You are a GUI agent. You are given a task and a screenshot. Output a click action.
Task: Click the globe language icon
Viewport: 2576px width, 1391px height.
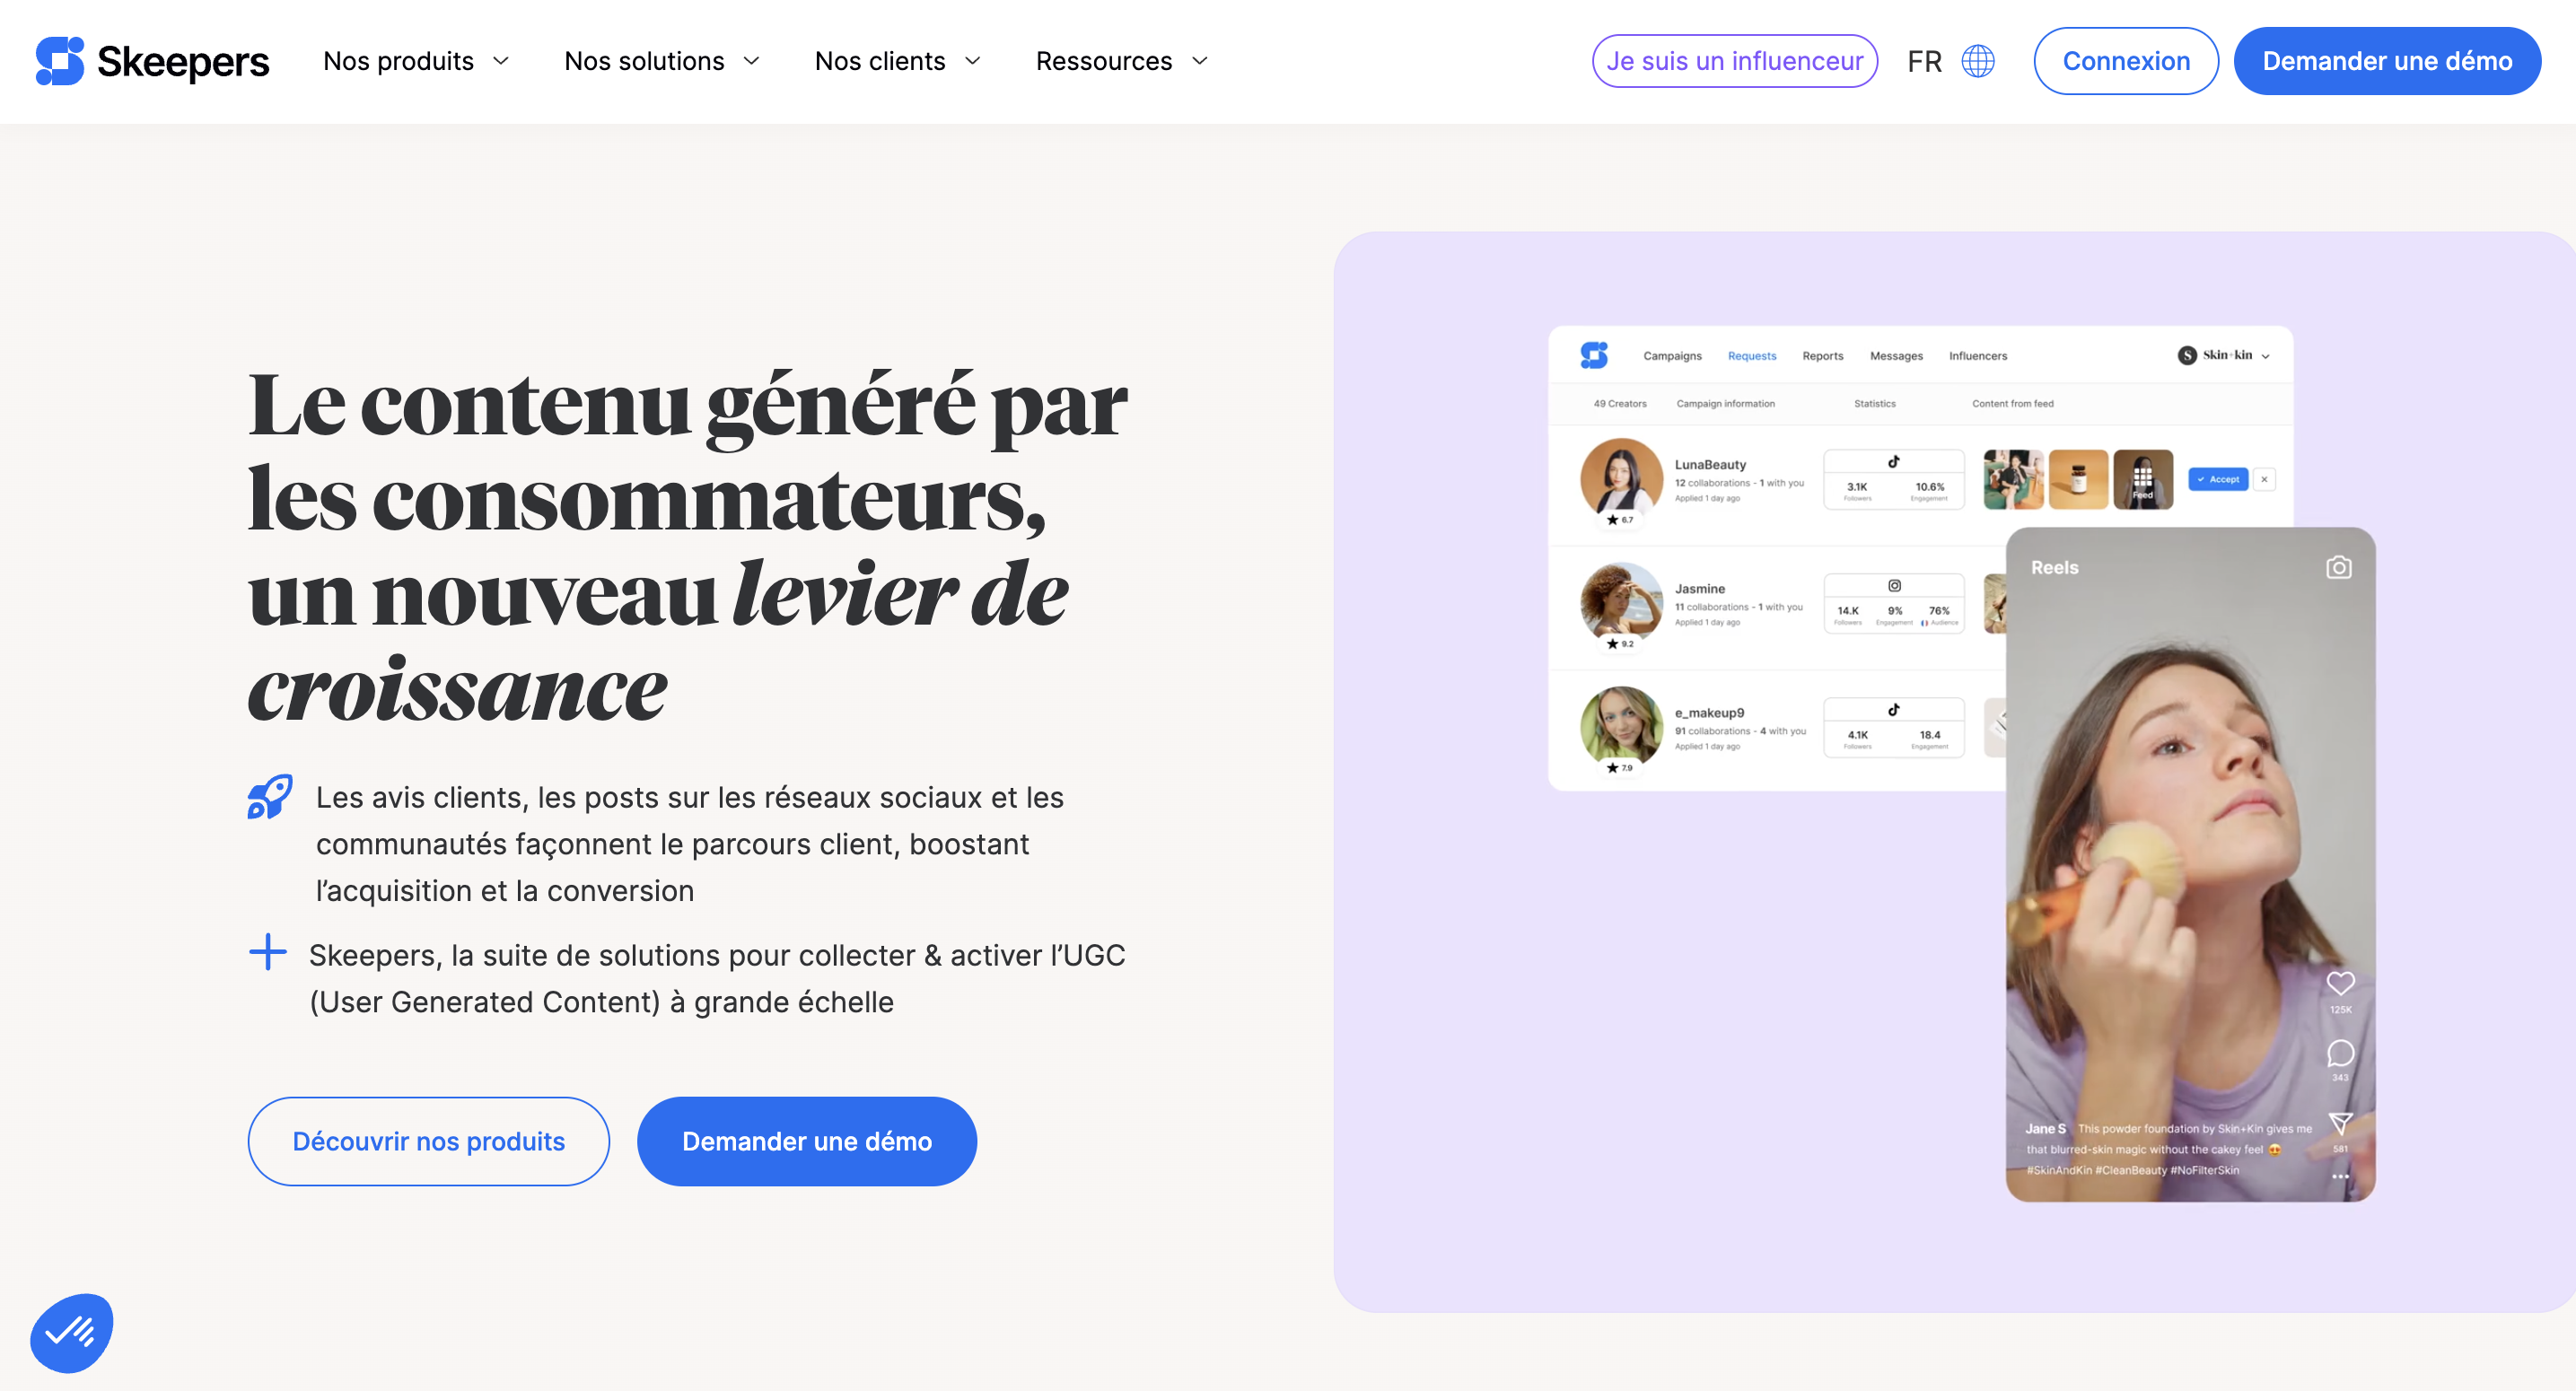[1977, 61]
